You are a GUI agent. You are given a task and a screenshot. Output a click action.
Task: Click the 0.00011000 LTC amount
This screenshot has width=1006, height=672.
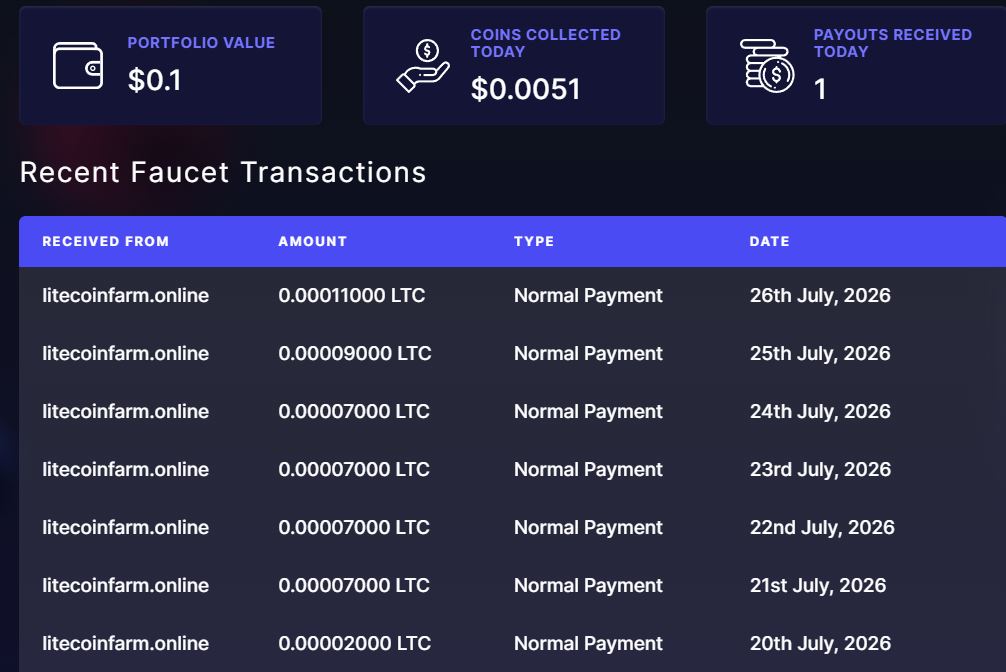(352, 295)
